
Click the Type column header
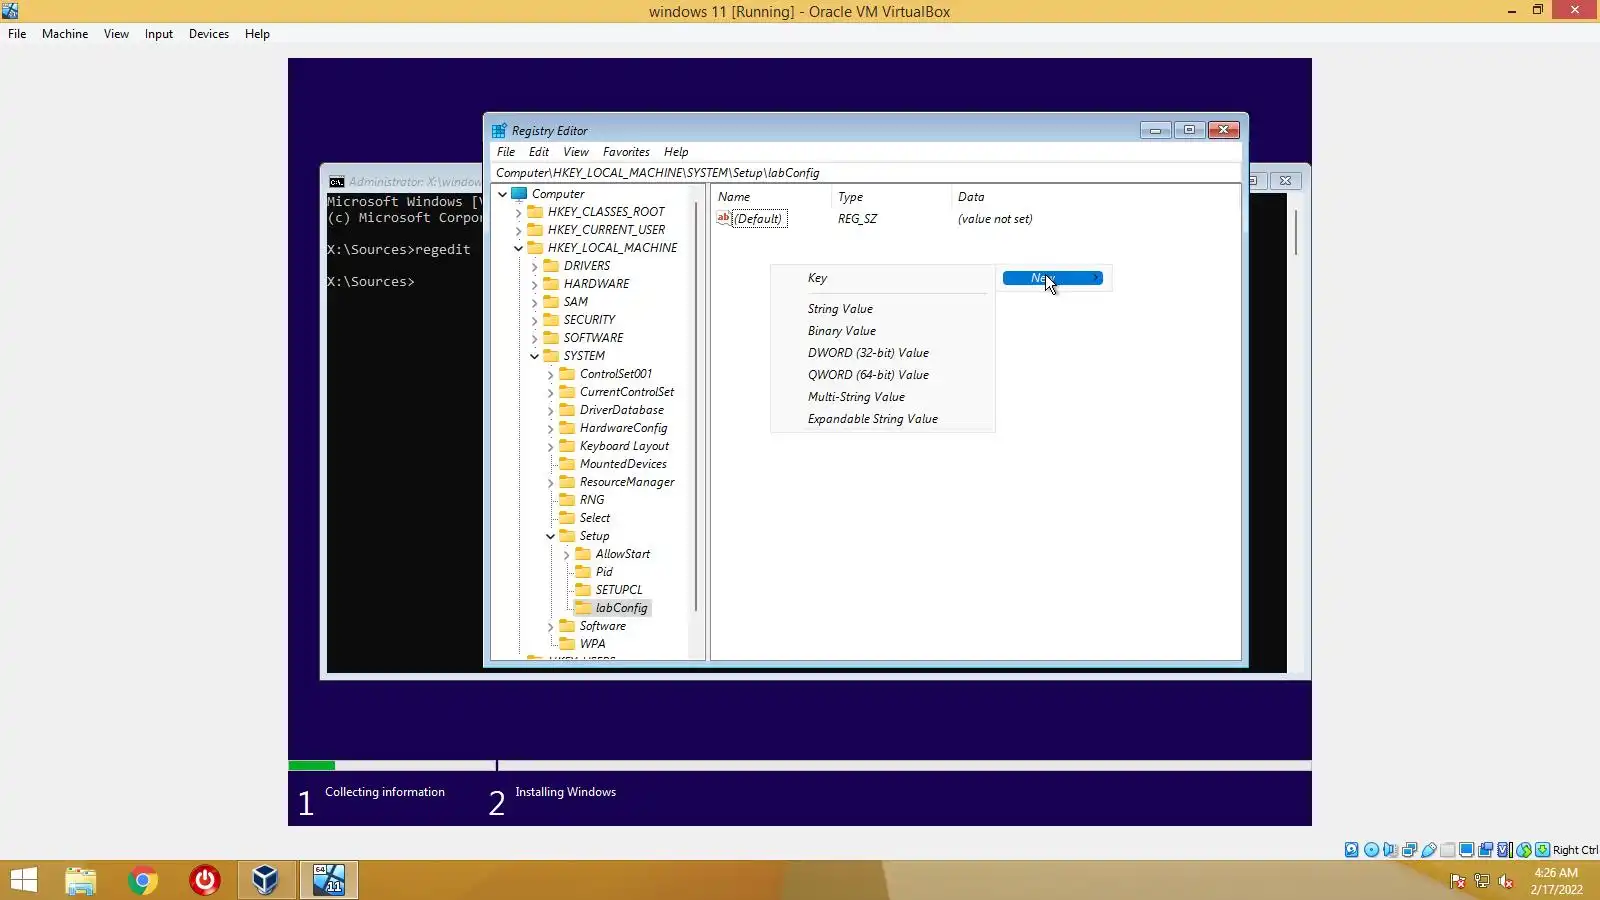tap(891, 197)
